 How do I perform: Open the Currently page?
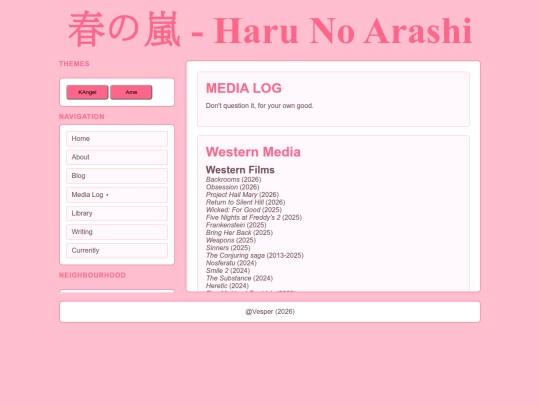click(117, 251)
